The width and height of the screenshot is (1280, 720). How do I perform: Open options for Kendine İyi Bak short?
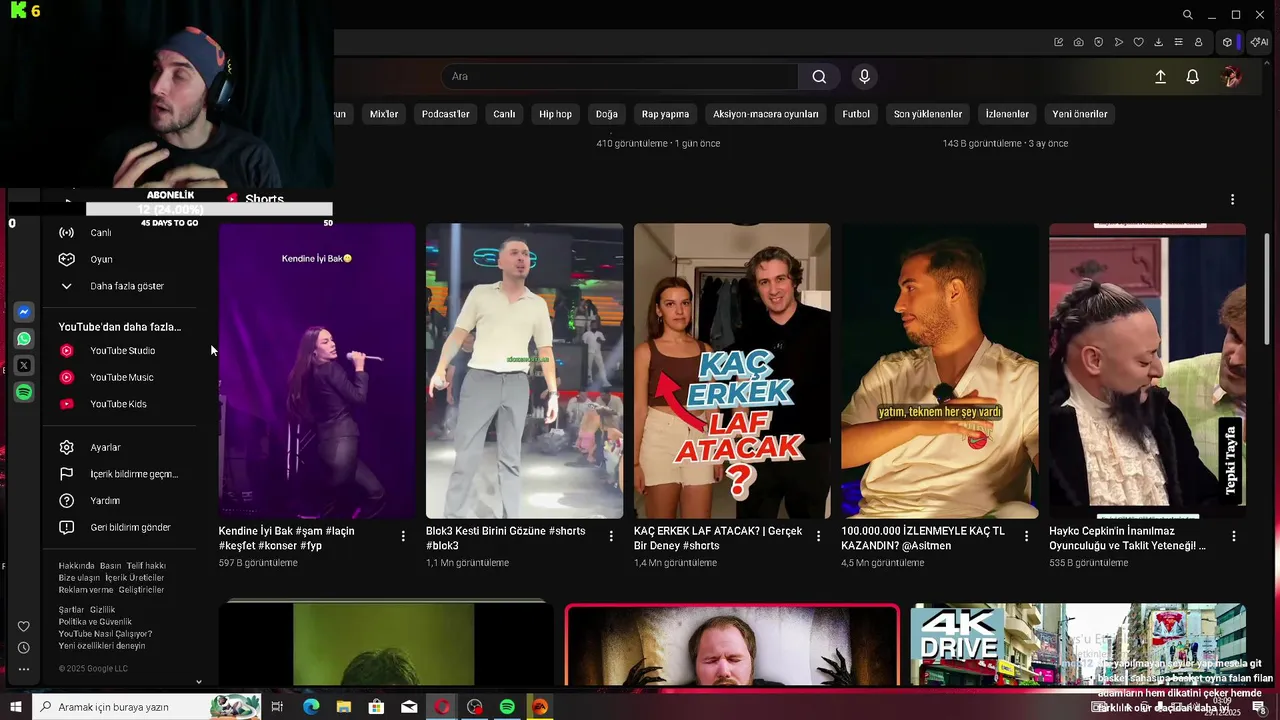403,537
